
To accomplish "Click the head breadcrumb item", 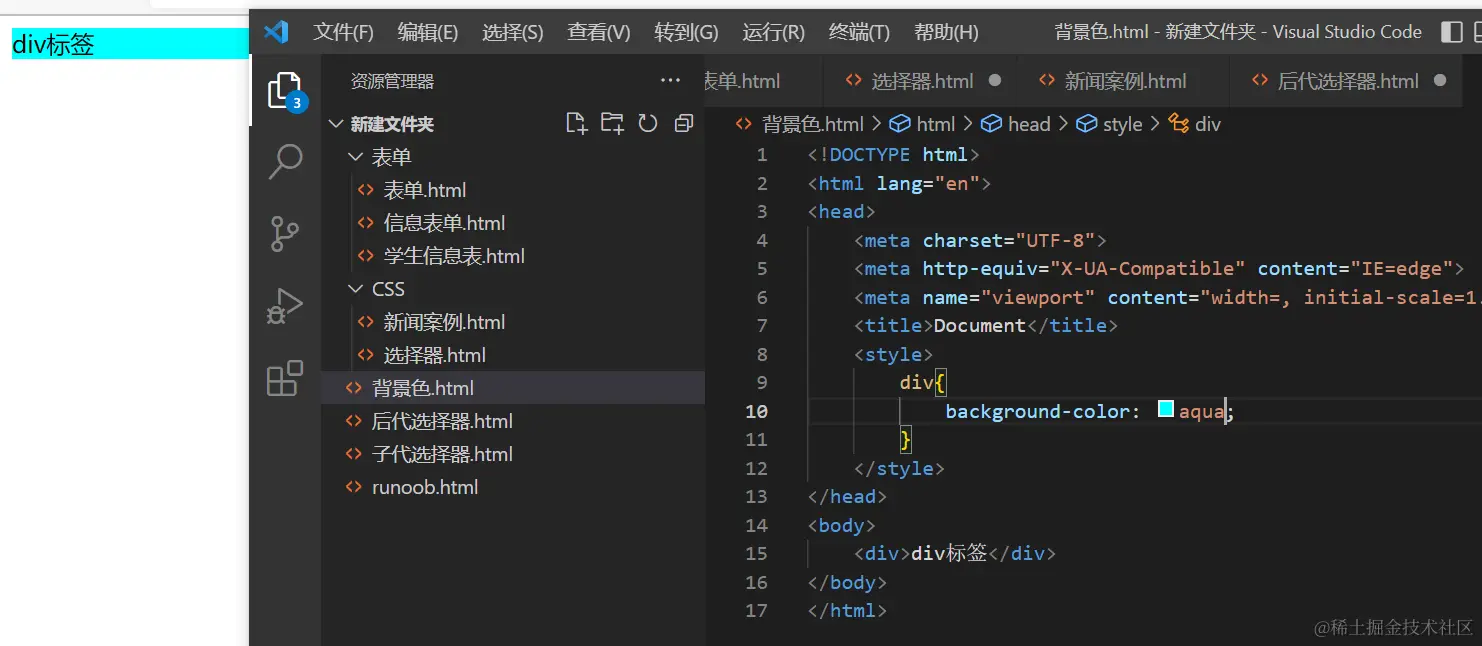I will [1028, 124].
